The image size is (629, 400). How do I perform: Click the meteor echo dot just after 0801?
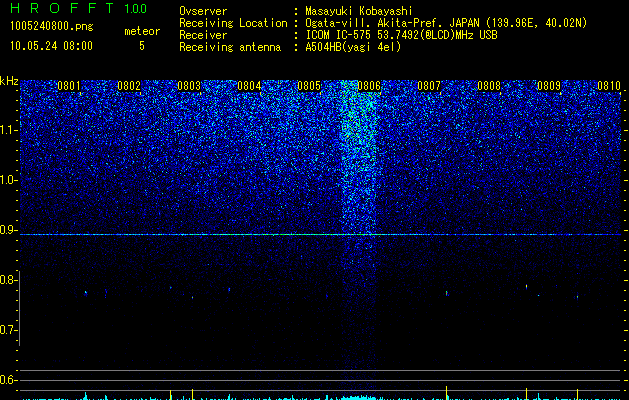point(85,292)
